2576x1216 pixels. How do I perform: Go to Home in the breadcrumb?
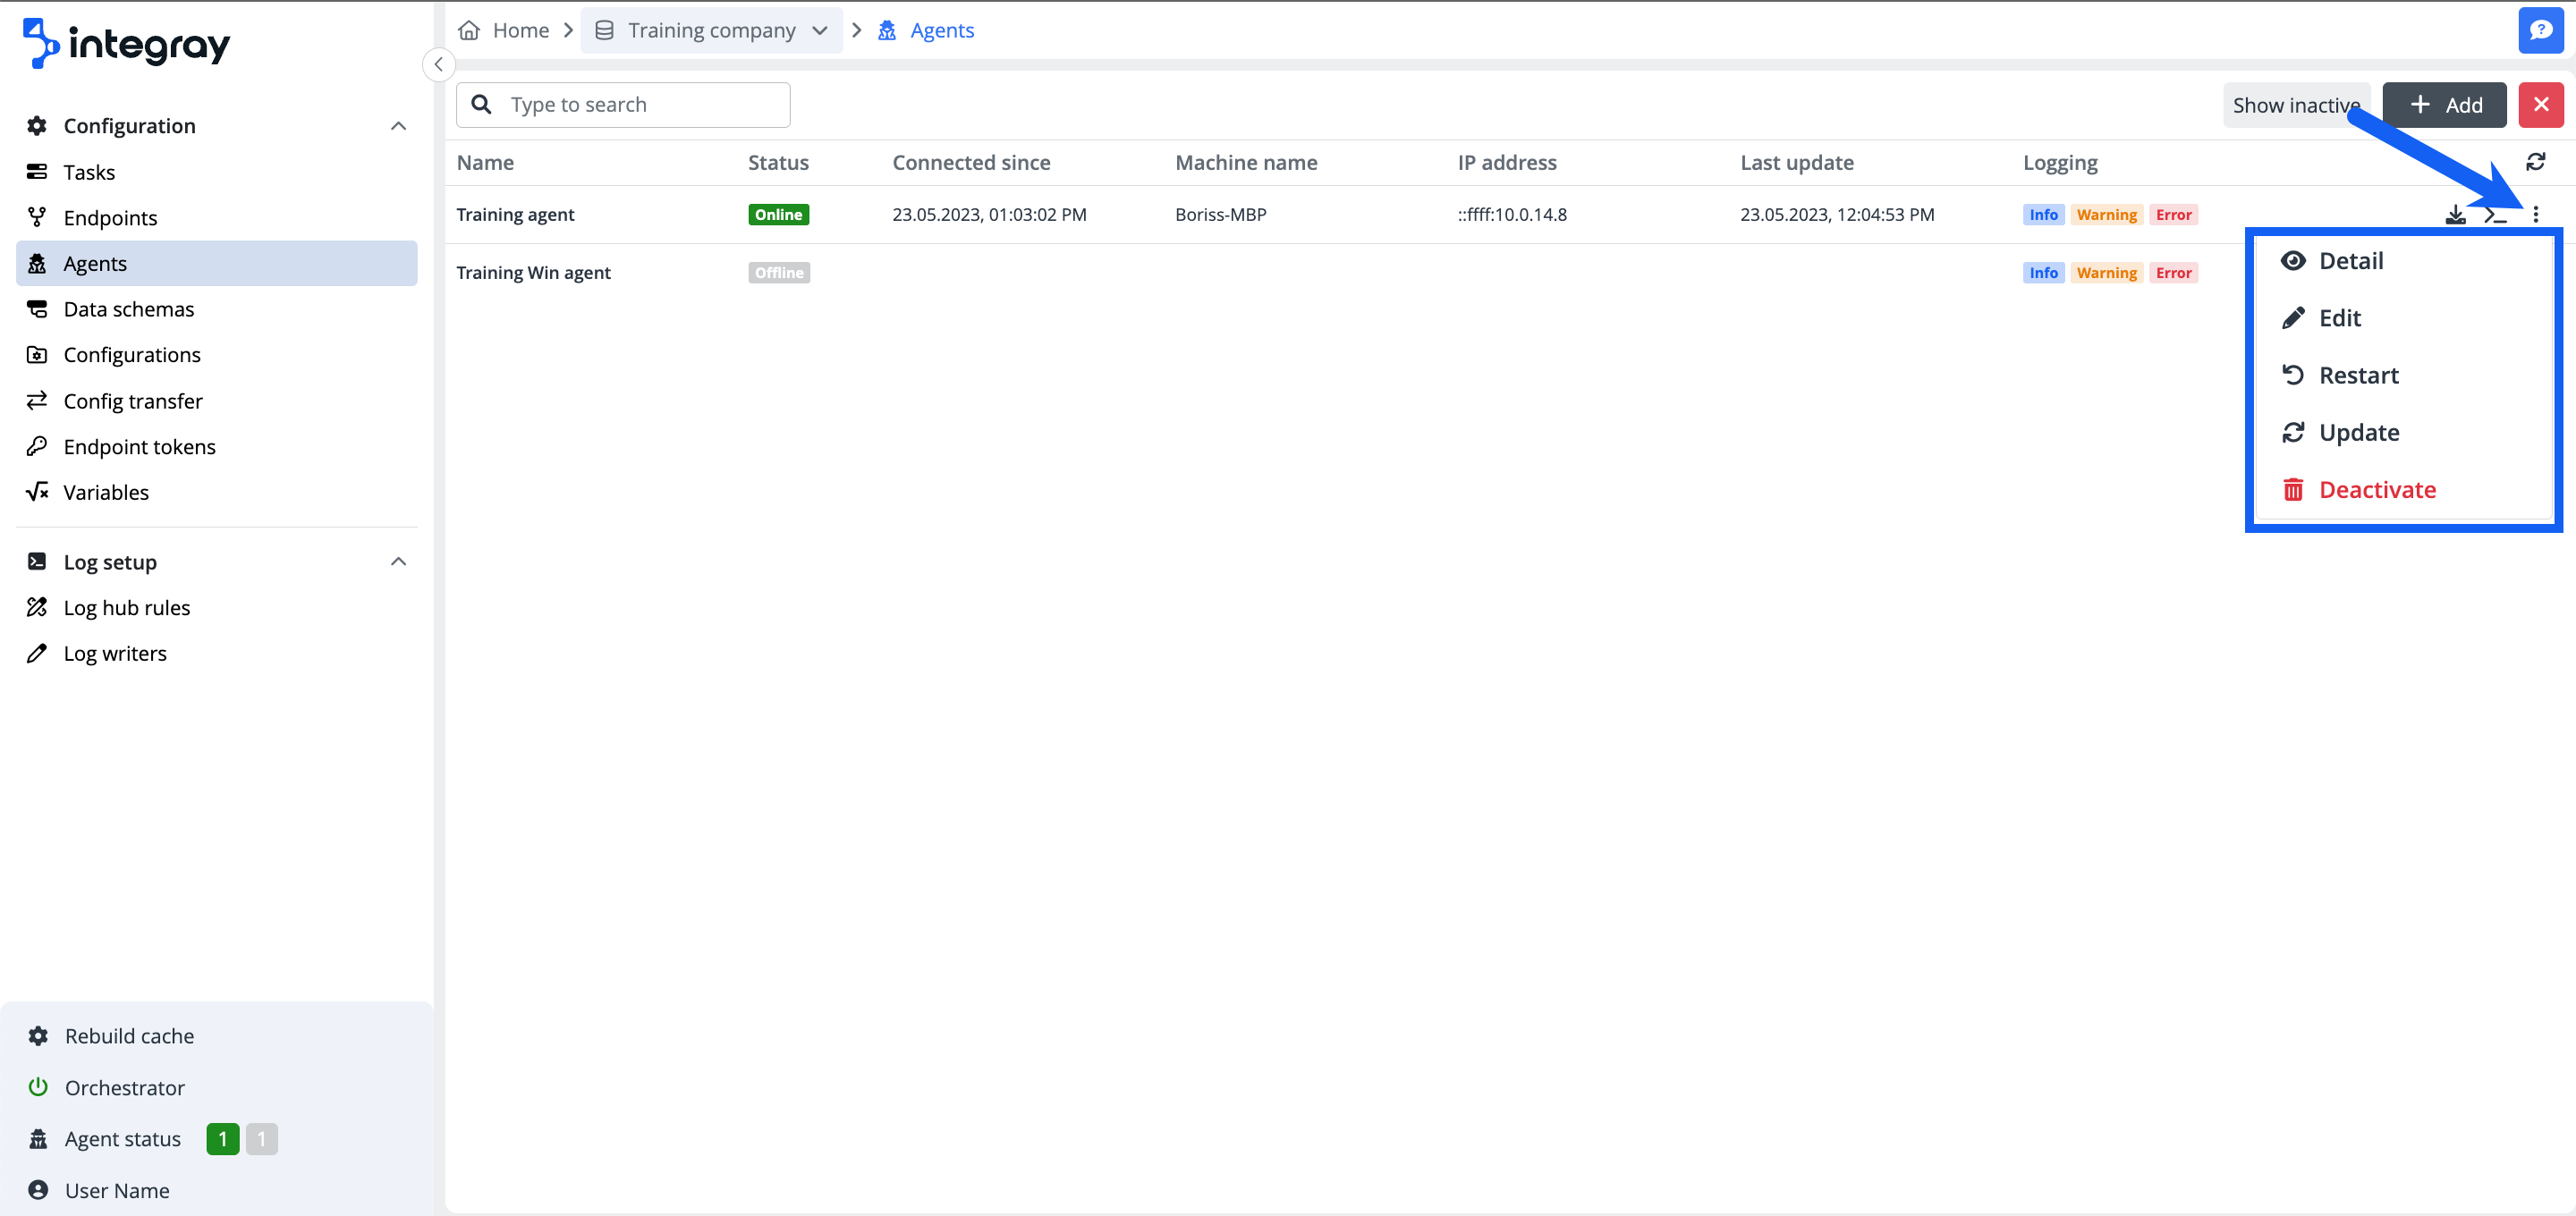point(519,30)
